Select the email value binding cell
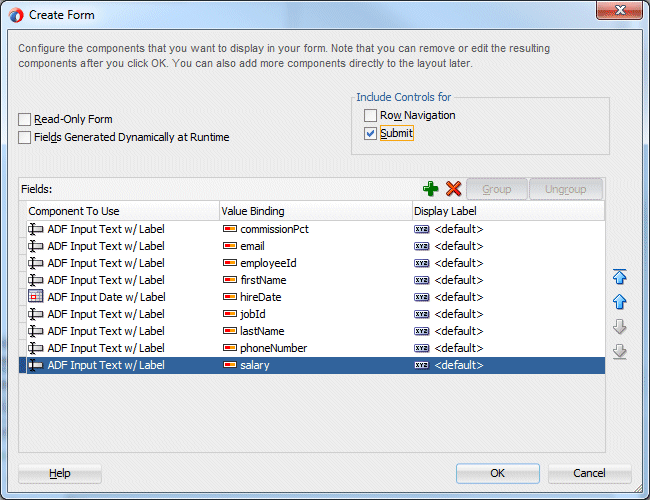 [x=315, y=246]
